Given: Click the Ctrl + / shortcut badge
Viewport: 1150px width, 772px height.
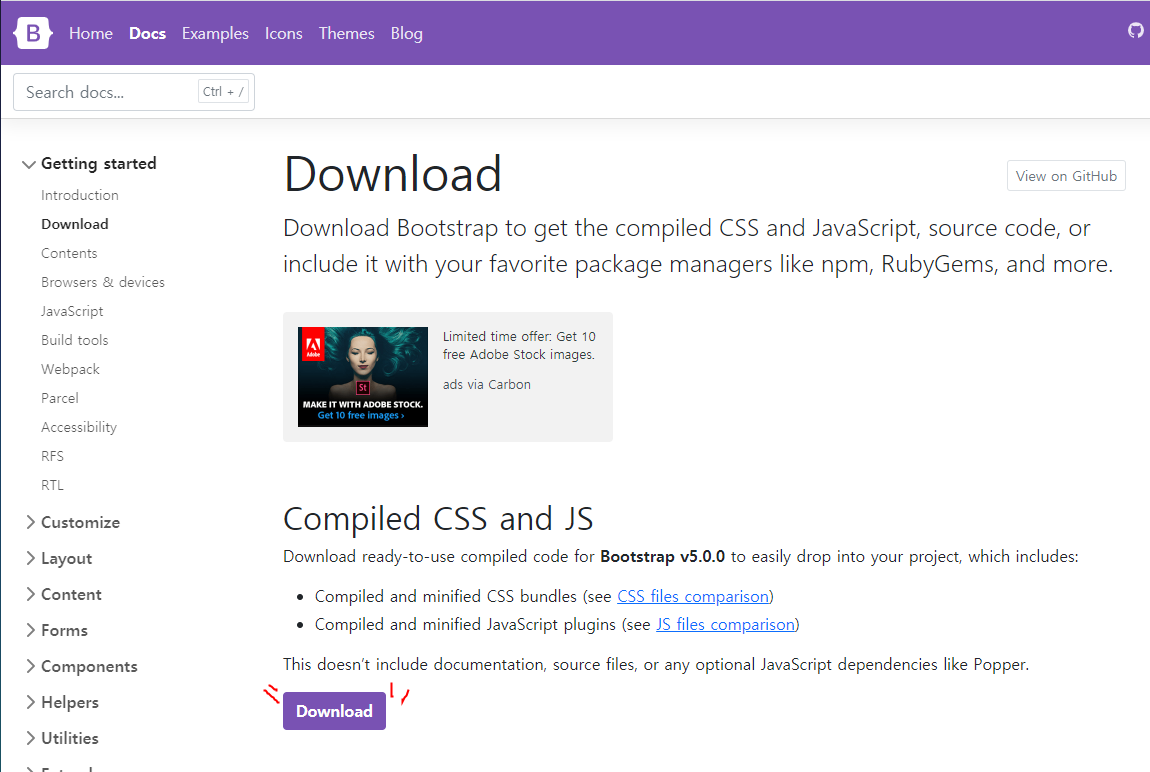Looking at the screenshot, I should [x=223, y=92].
